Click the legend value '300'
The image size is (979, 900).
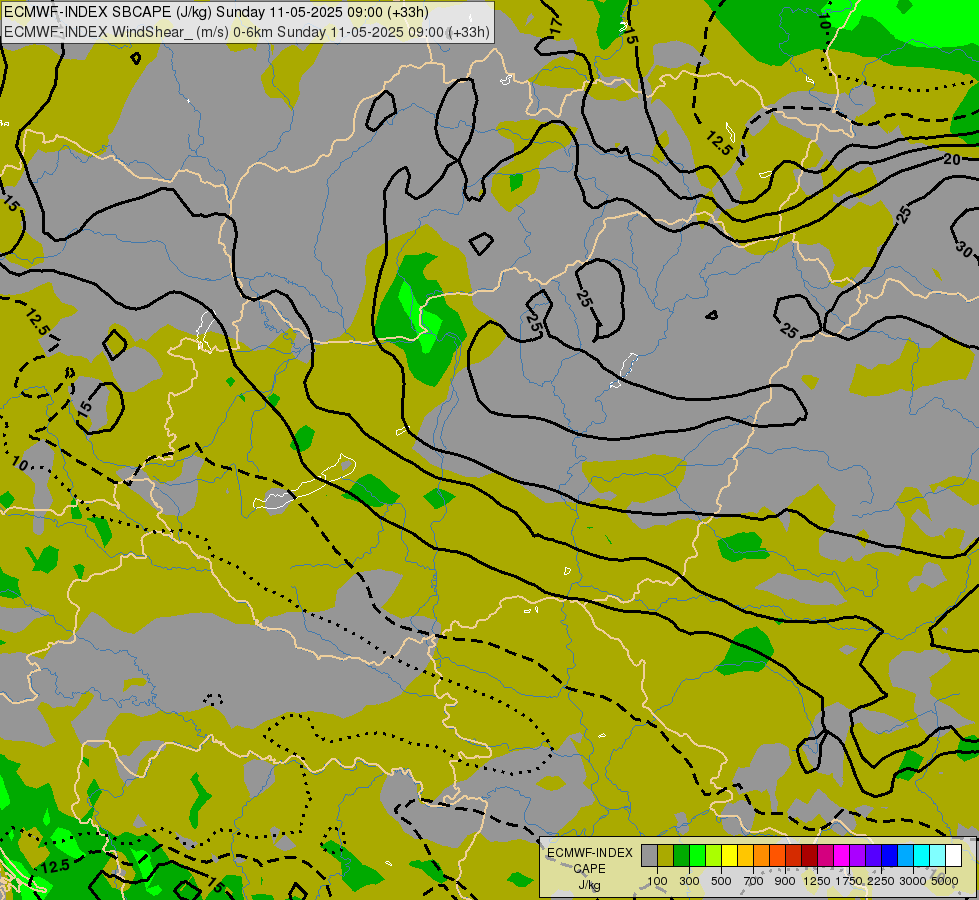pos(689,881)
